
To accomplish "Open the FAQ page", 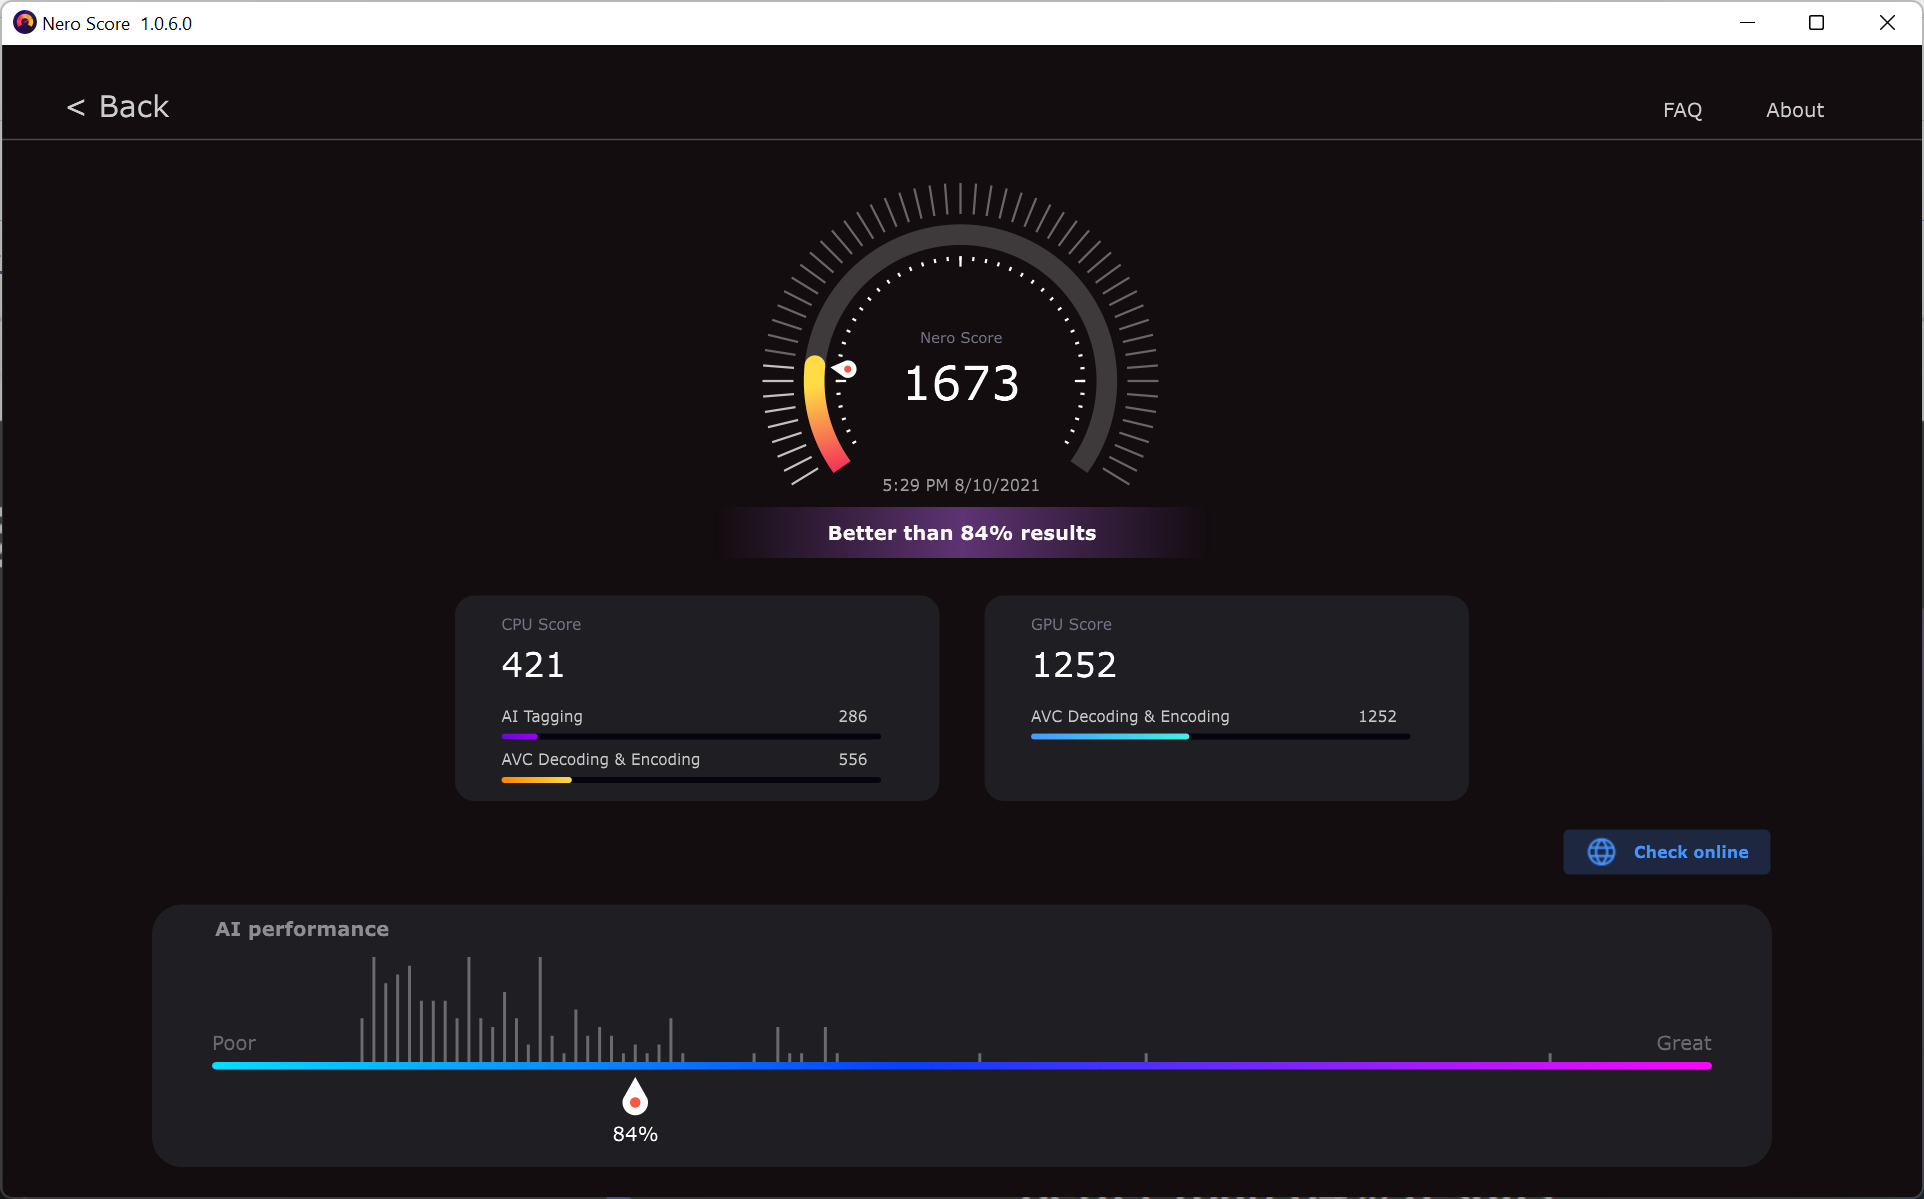I will coord(1682,110).
